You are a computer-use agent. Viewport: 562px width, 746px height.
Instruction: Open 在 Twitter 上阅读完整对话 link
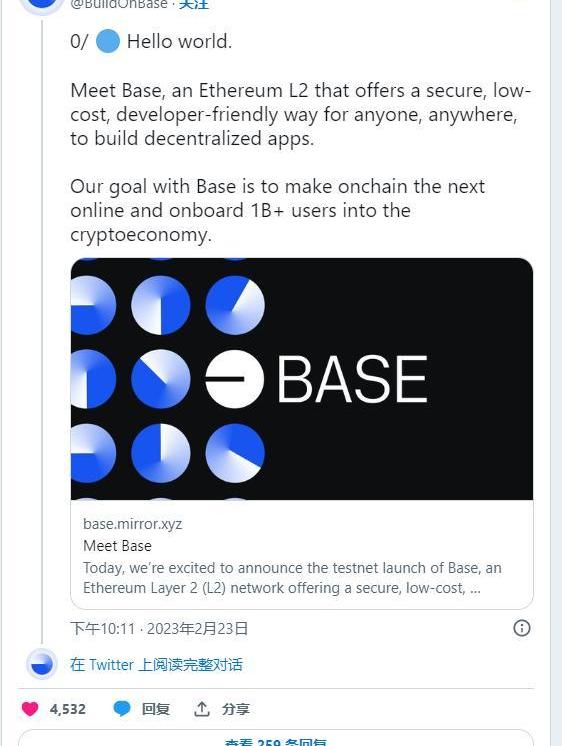click(x=156, y=664)
